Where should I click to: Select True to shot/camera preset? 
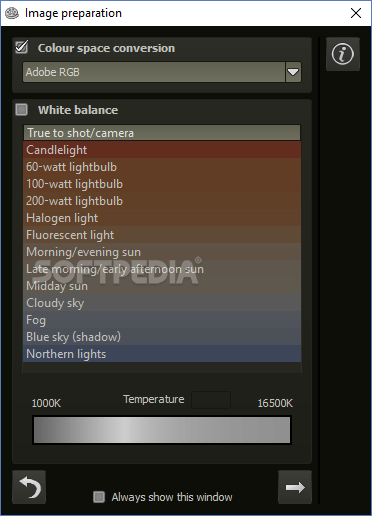click(x=162, y=133)
